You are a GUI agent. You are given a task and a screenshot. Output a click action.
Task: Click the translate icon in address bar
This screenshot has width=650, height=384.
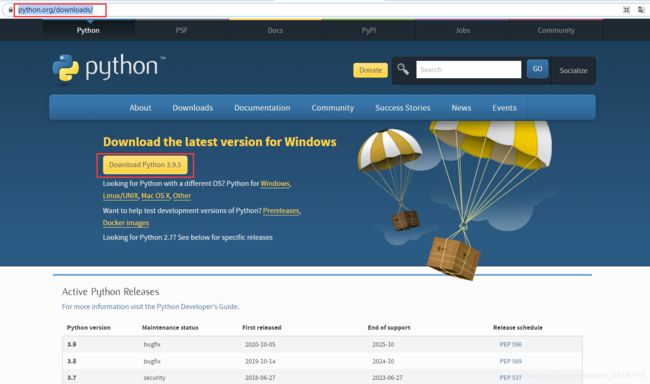pyautogui.click(x=641, y=10)
